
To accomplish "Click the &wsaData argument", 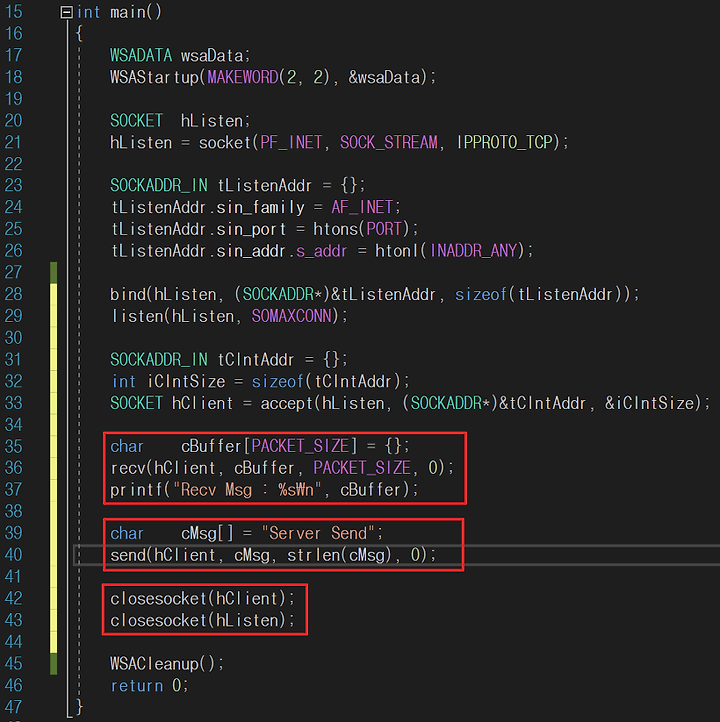I will [x=384, y=77].
